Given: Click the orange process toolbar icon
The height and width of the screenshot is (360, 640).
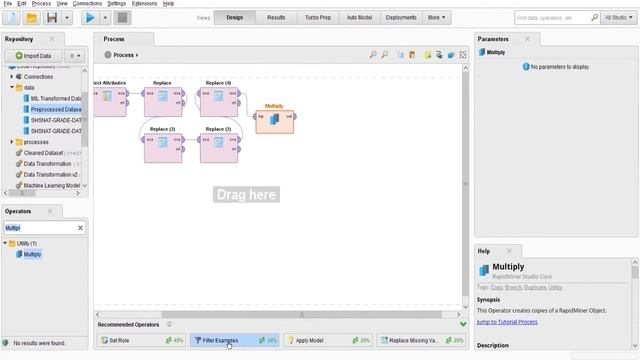Looking at the screenshot, I should [x=412, y=55].
